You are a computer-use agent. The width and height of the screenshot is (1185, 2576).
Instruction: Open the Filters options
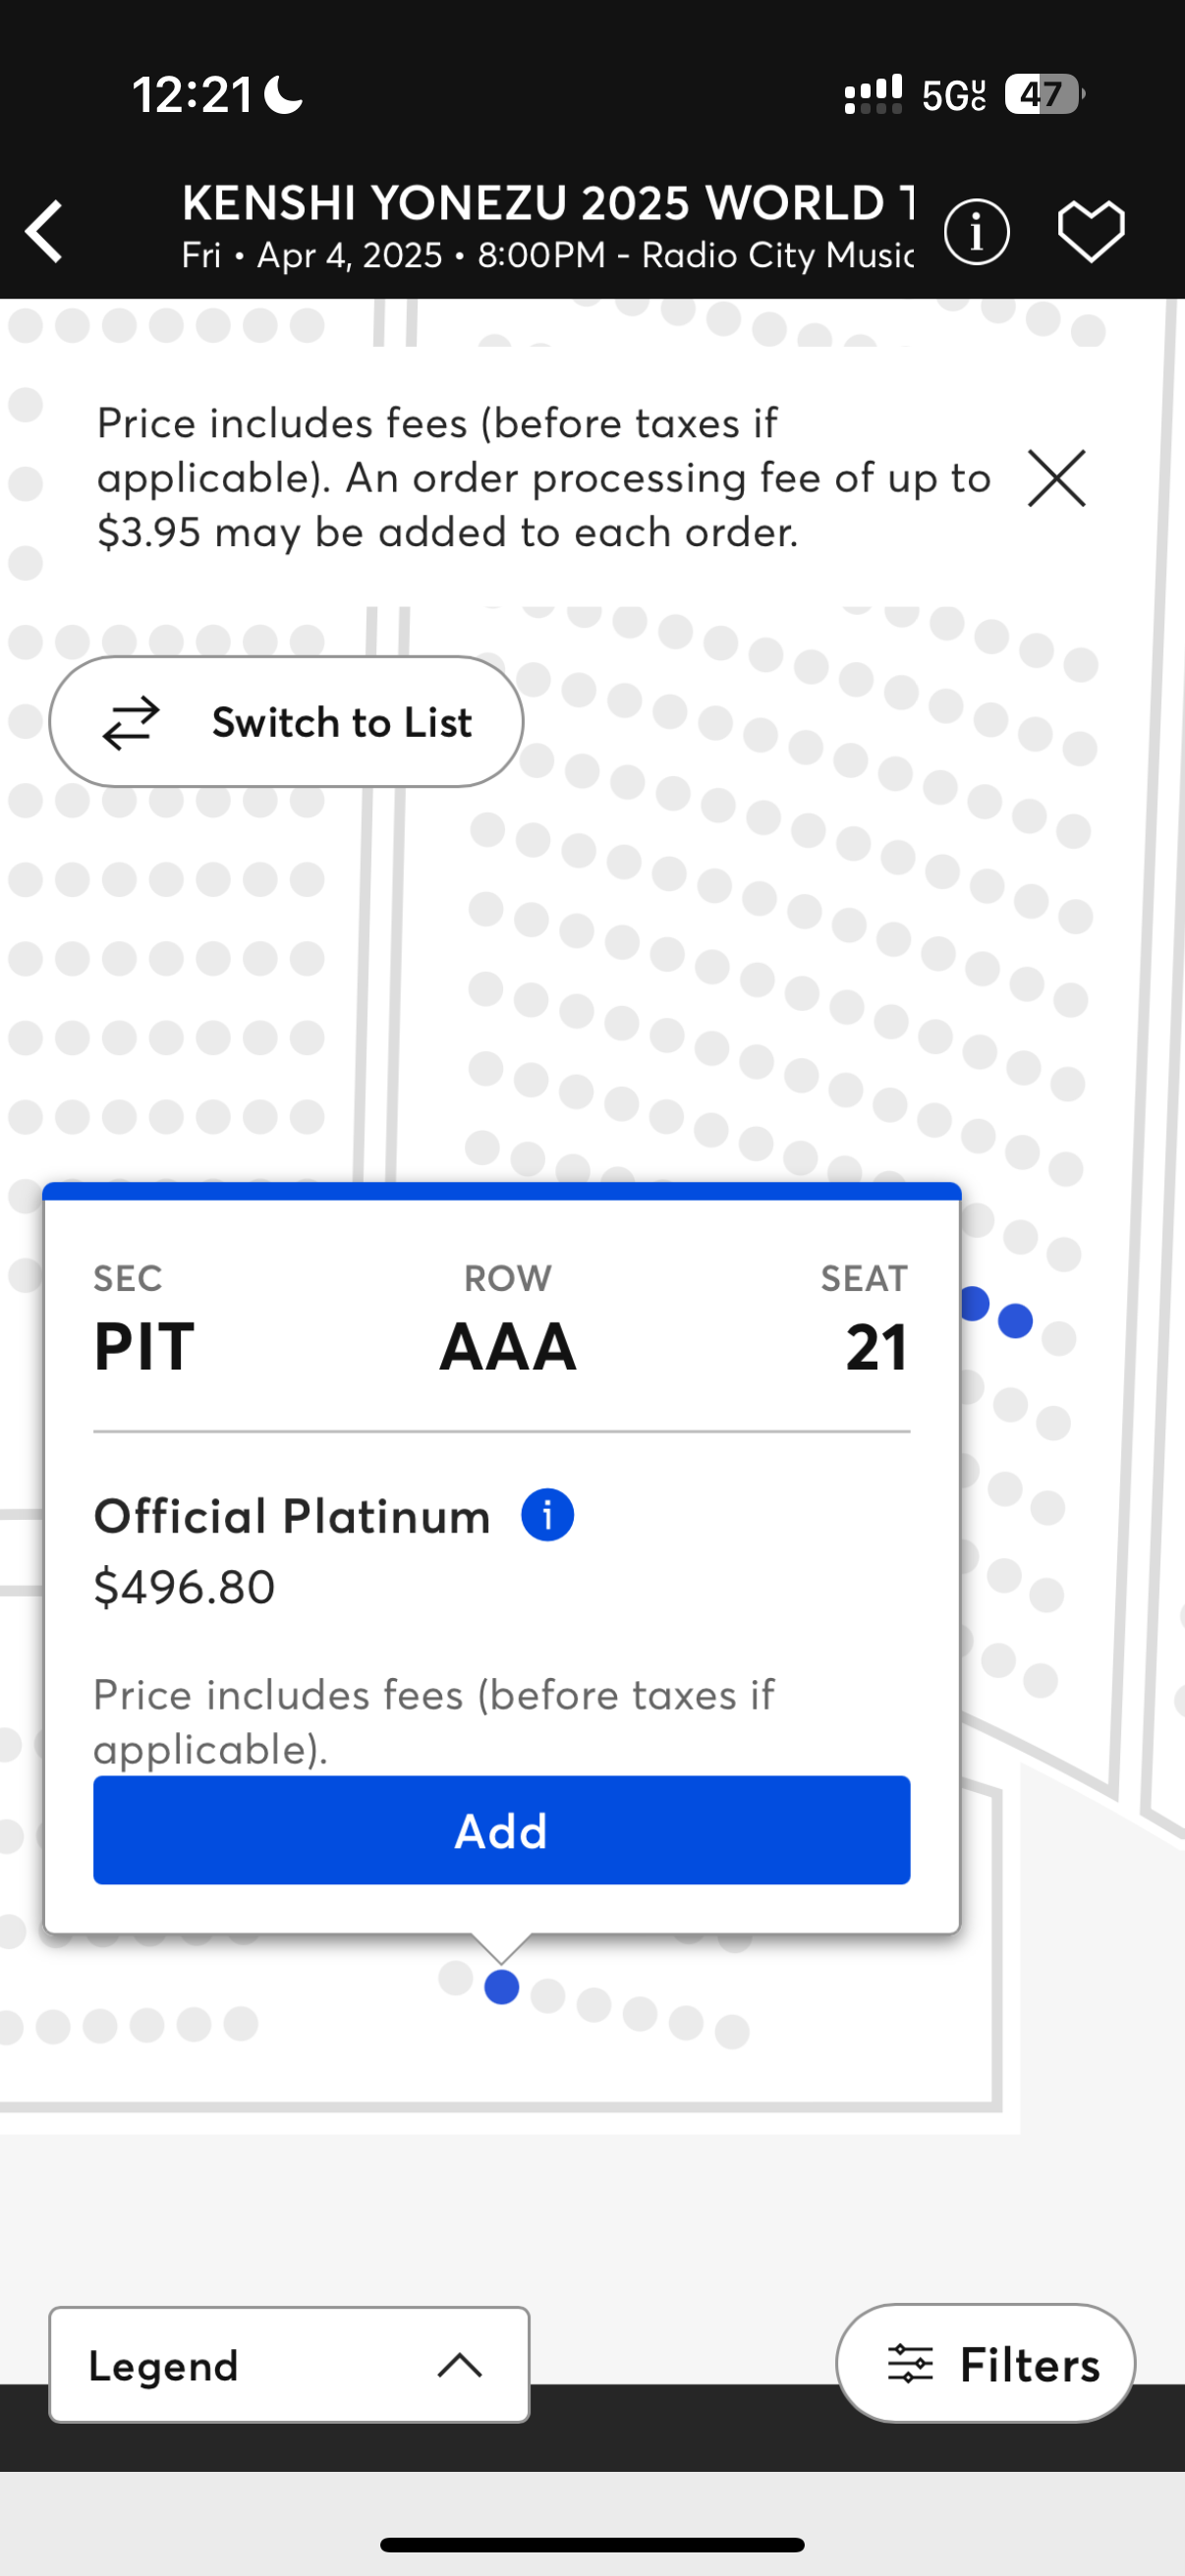985,2364
